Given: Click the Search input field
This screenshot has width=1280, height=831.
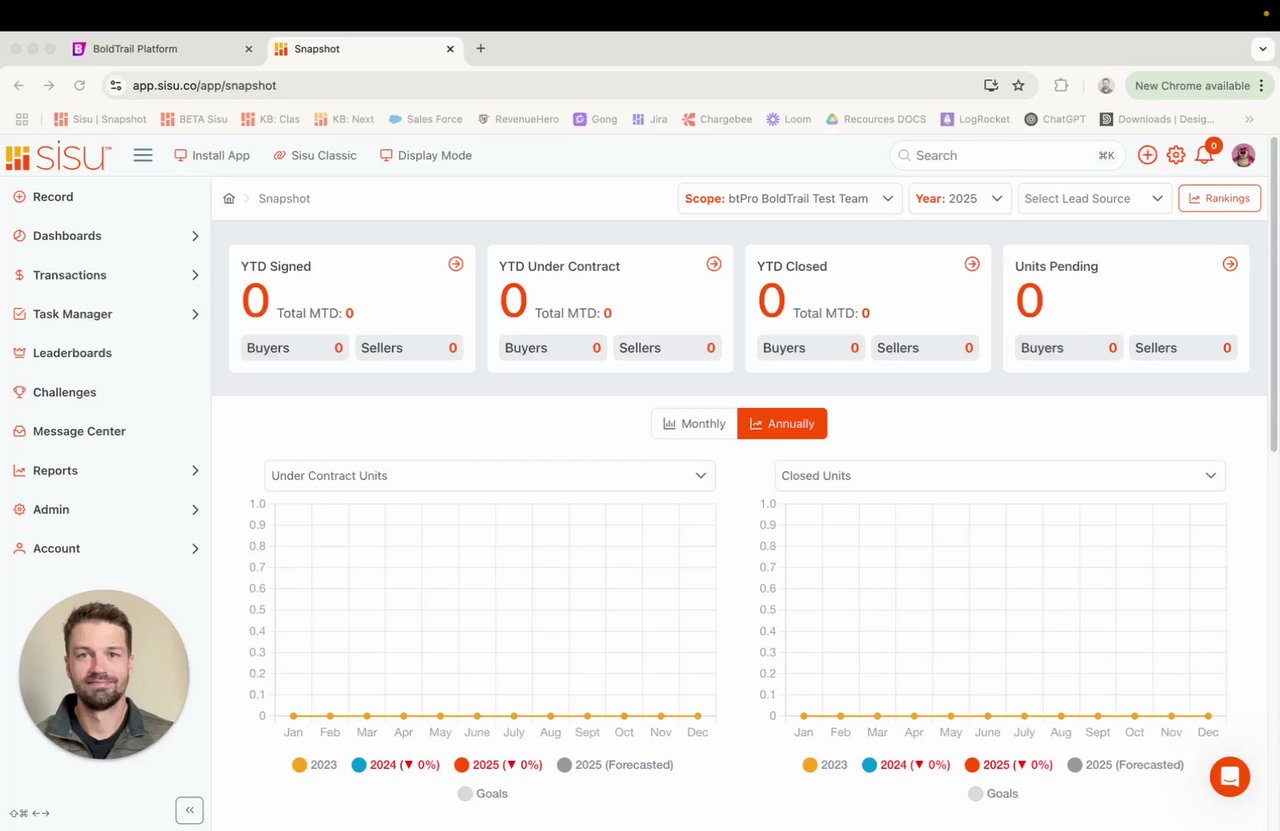Looking at the screenshot, I should 1007,155.
